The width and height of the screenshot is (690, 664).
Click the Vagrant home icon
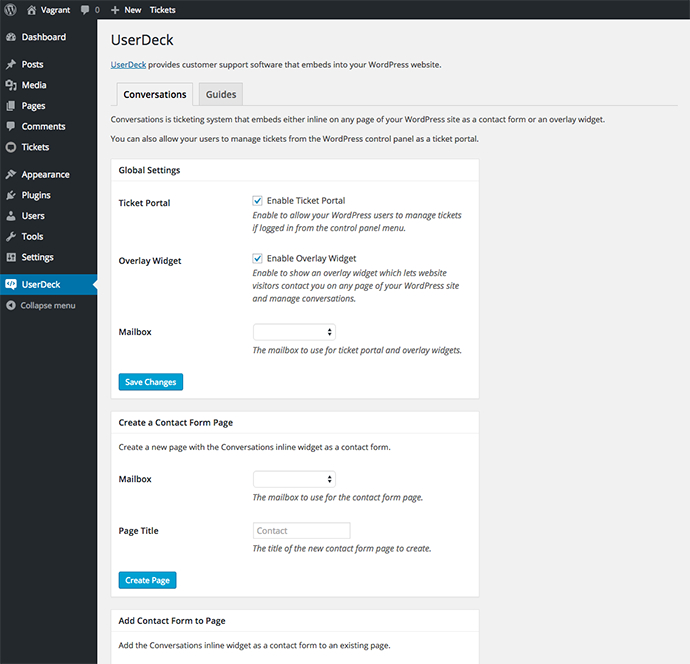[x=31, y=10]
